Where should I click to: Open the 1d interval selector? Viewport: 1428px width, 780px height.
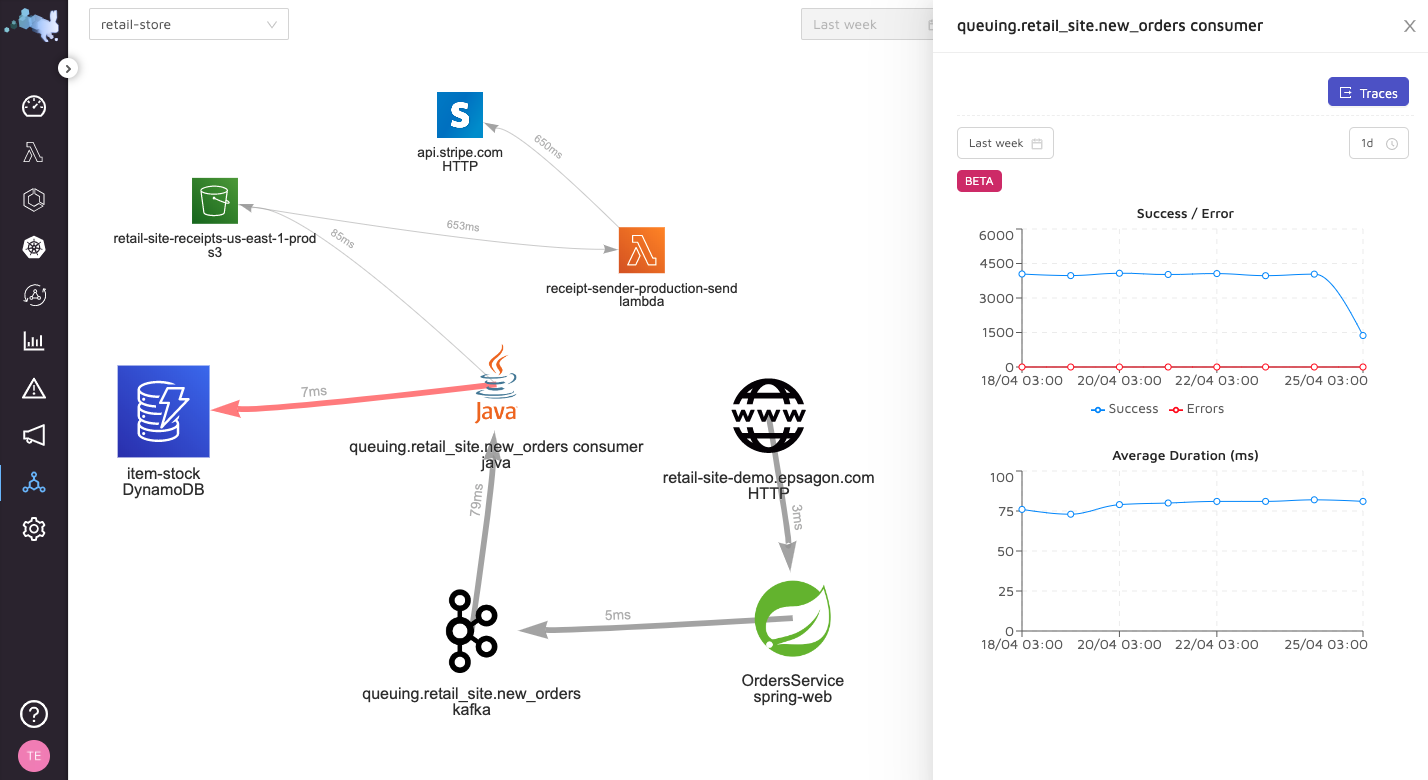pyautogui.click(x=1378, y=143)
